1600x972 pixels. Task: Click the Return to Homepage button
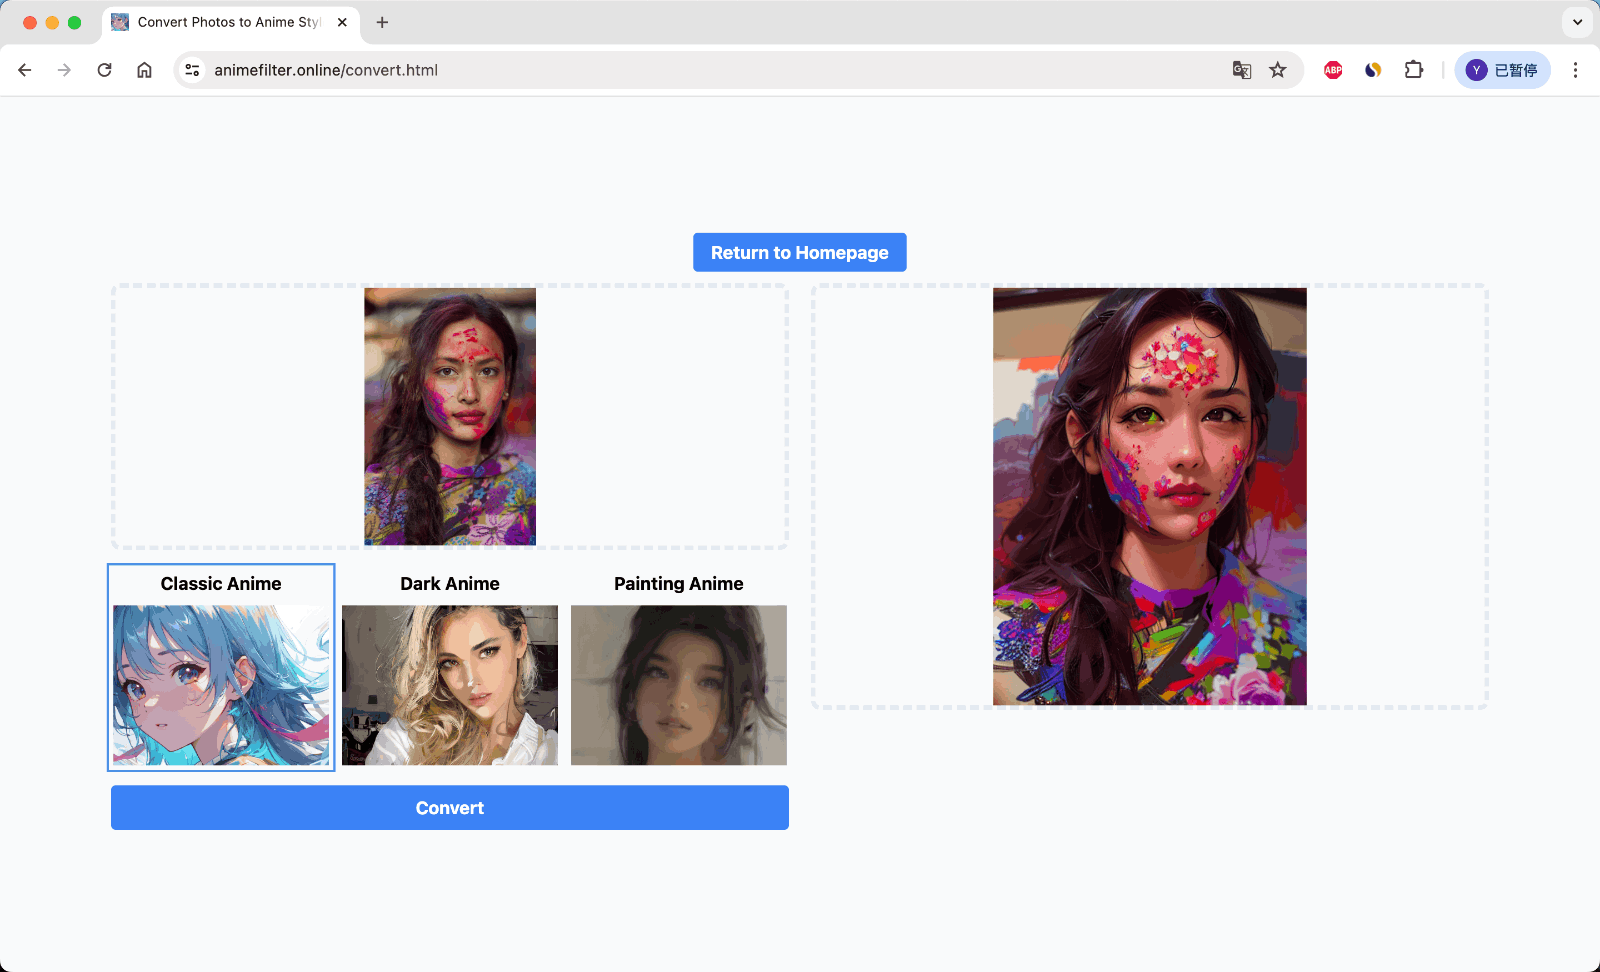point(799,253)
